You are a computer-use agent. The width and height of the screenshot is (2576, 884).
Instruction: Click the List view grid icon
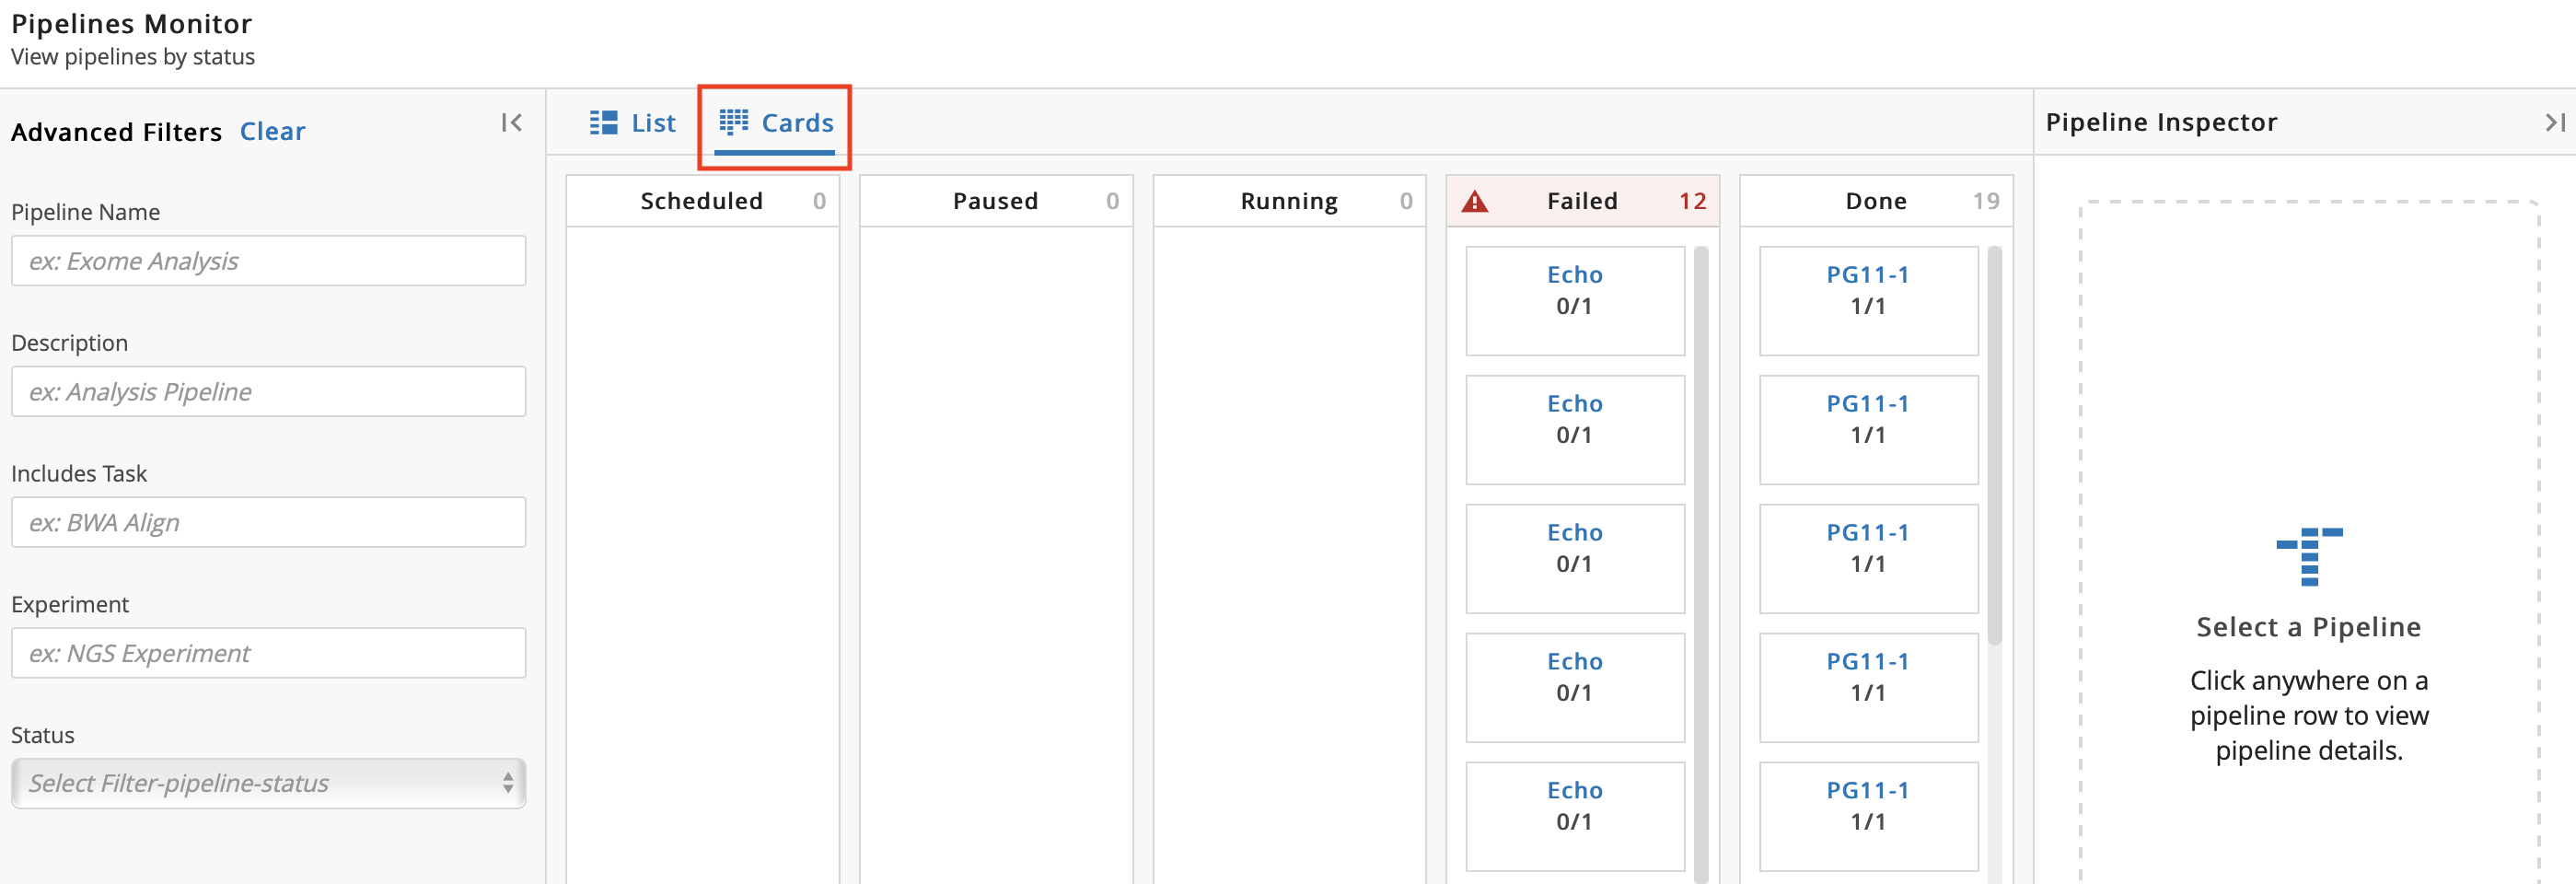point(603,123)
